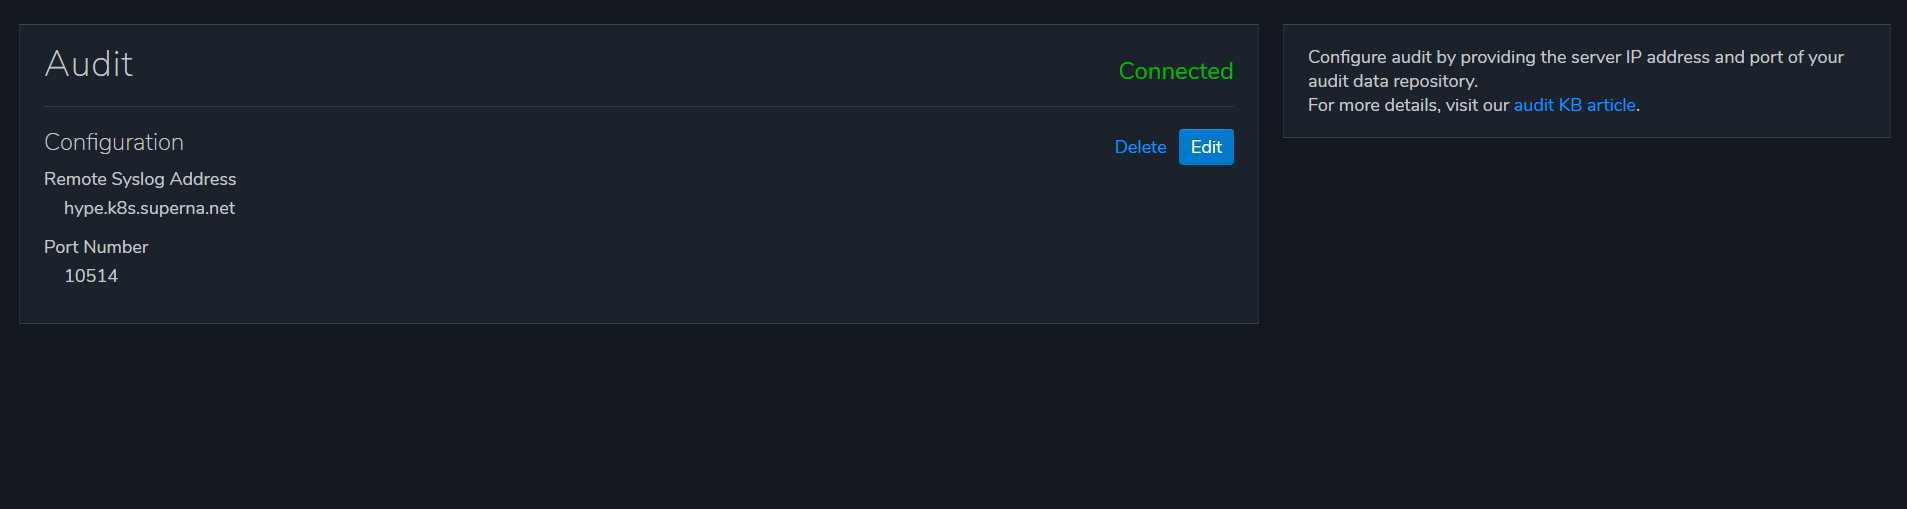Click the divider line beneath the Audit title
The height and width of the screenshot is (509, 1907).
638,106
